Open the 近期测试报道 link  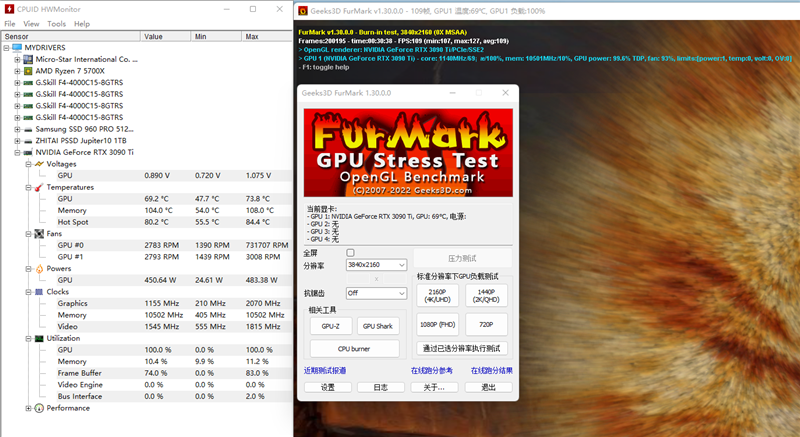(x=325, y=371)
